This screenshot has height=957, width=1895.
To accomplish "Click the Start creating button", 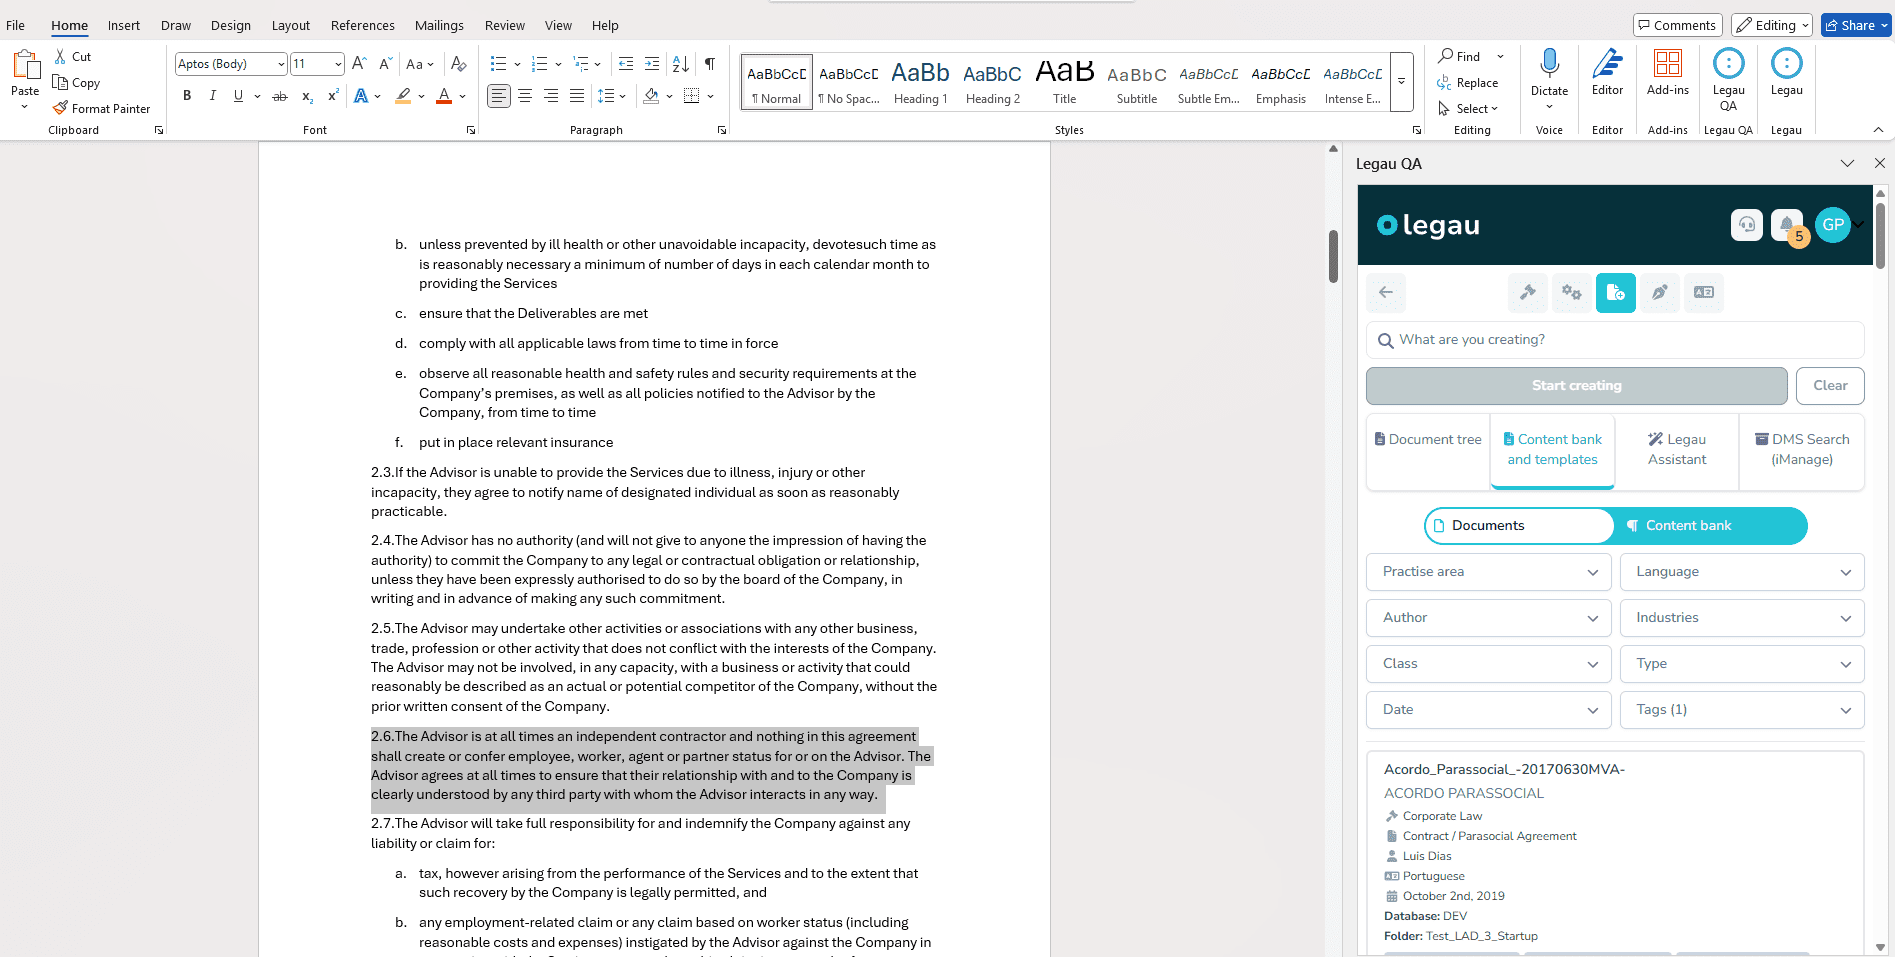I will coord(1576,386).
